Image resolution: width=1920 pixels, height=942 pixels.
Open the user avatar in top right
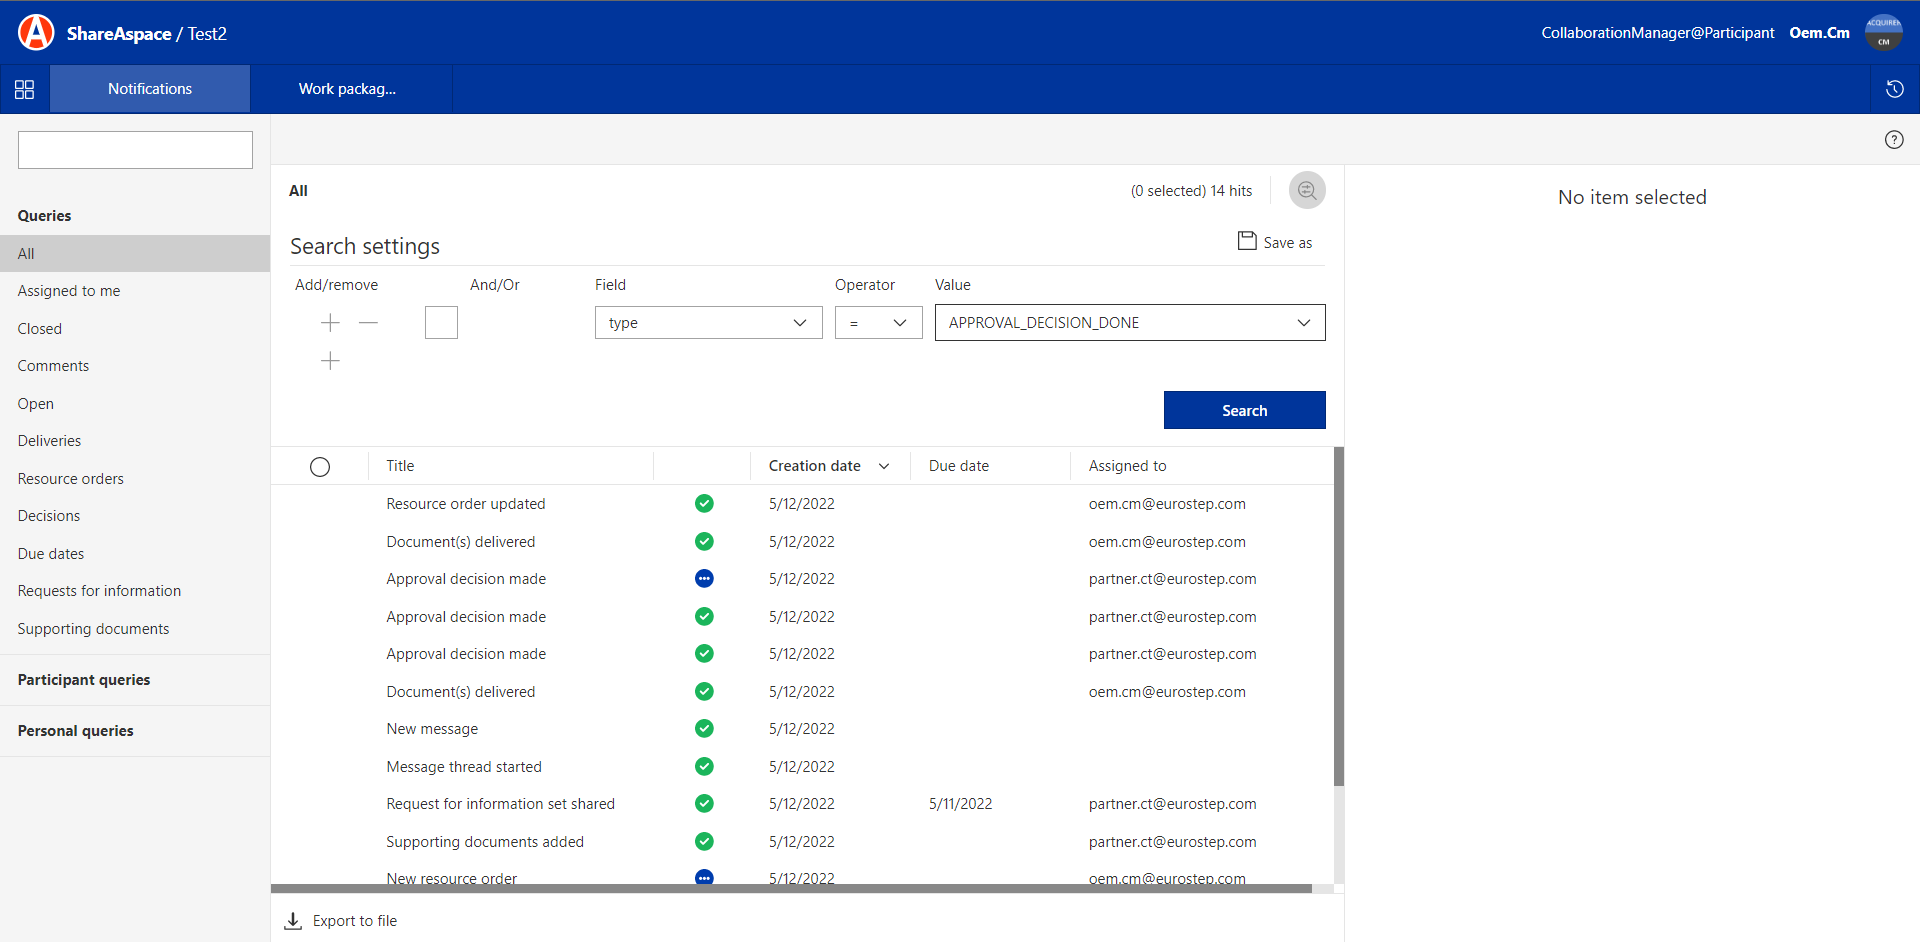pyautogui.click(x=1883, y=33)
